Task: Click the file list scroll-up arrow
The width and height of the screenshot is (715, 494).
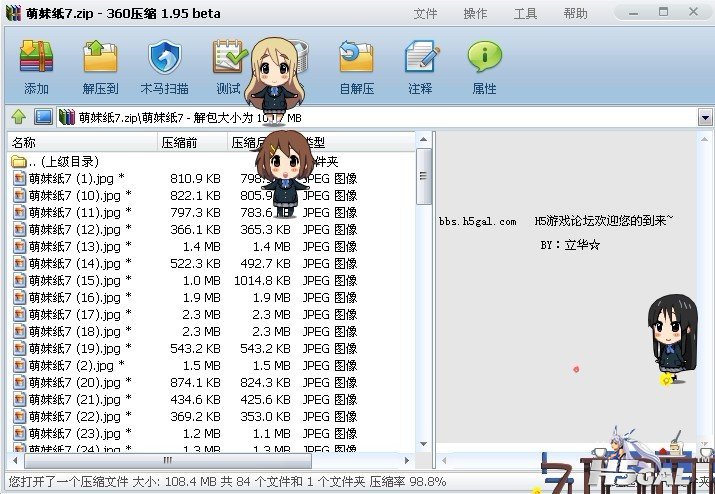Action: [x=424, y=139]
